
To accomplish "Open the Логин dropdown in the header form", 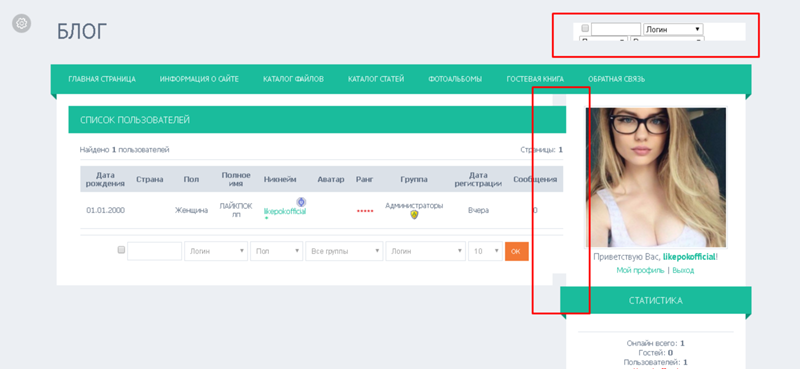I will tap(673, 29).
